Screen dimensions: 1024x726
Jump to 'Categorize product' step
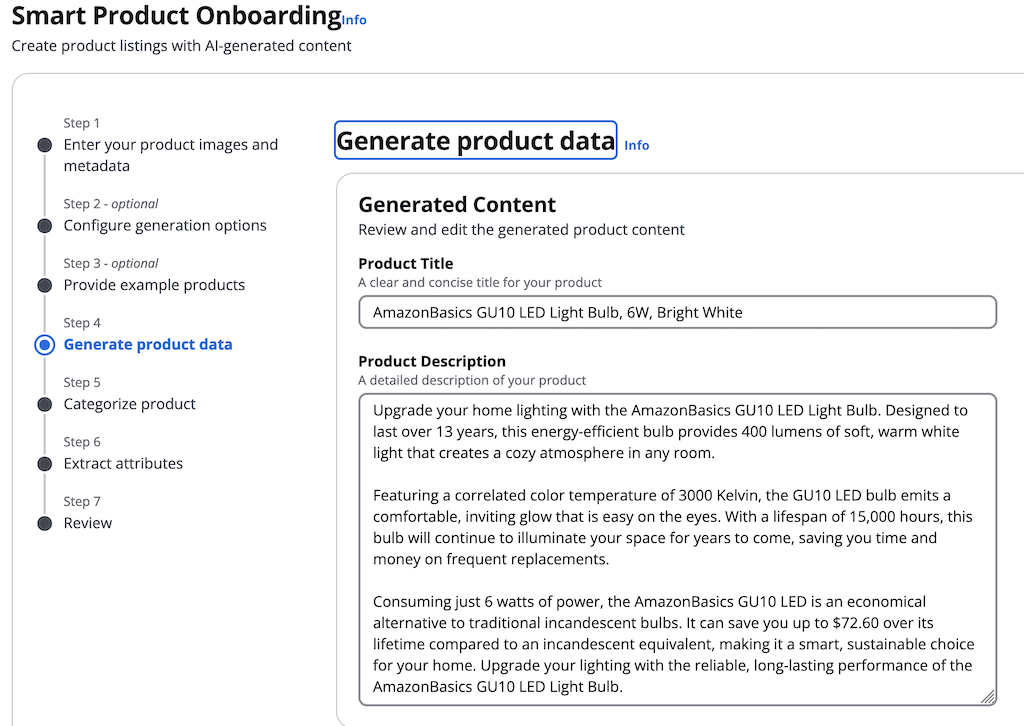click(130, 404)
